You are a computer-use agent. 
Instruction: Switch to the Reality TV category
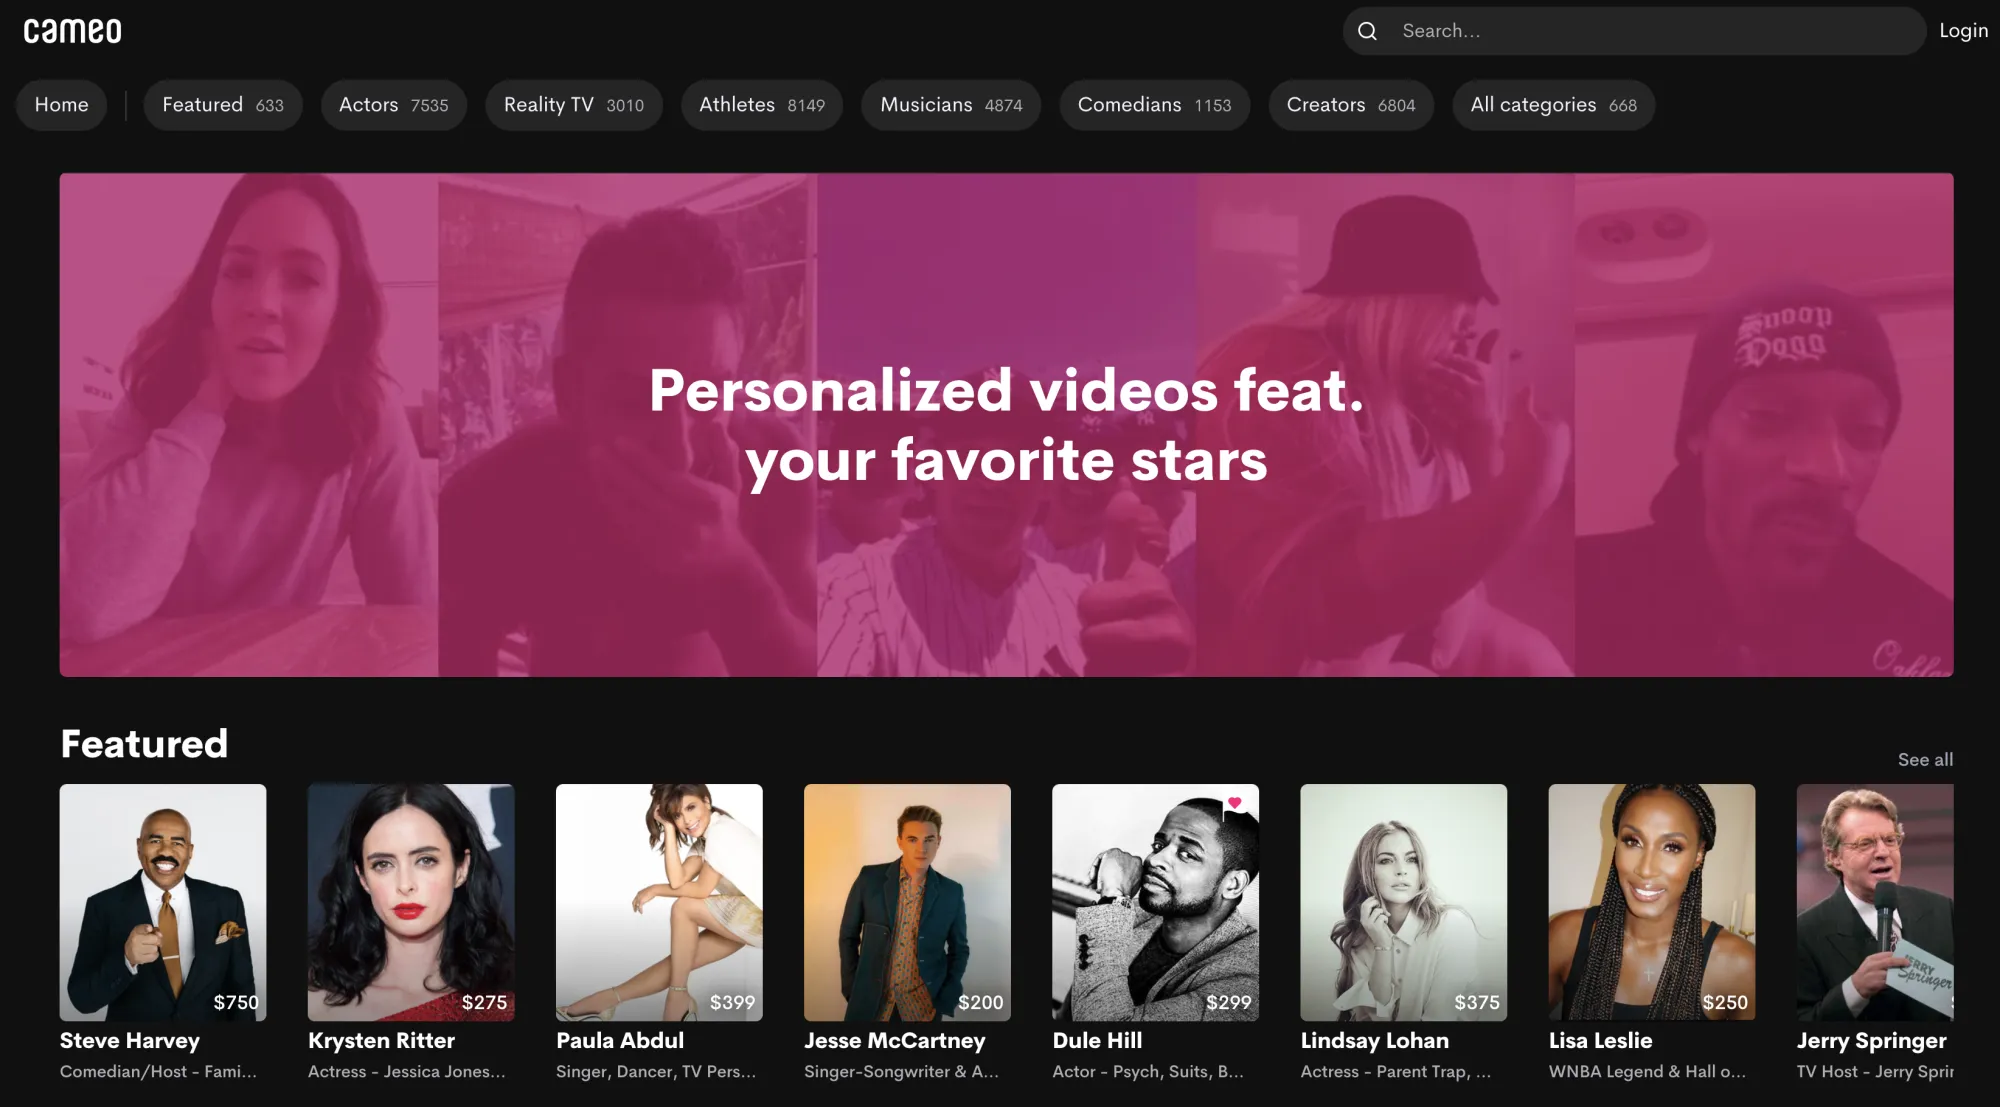coord(574,105)
